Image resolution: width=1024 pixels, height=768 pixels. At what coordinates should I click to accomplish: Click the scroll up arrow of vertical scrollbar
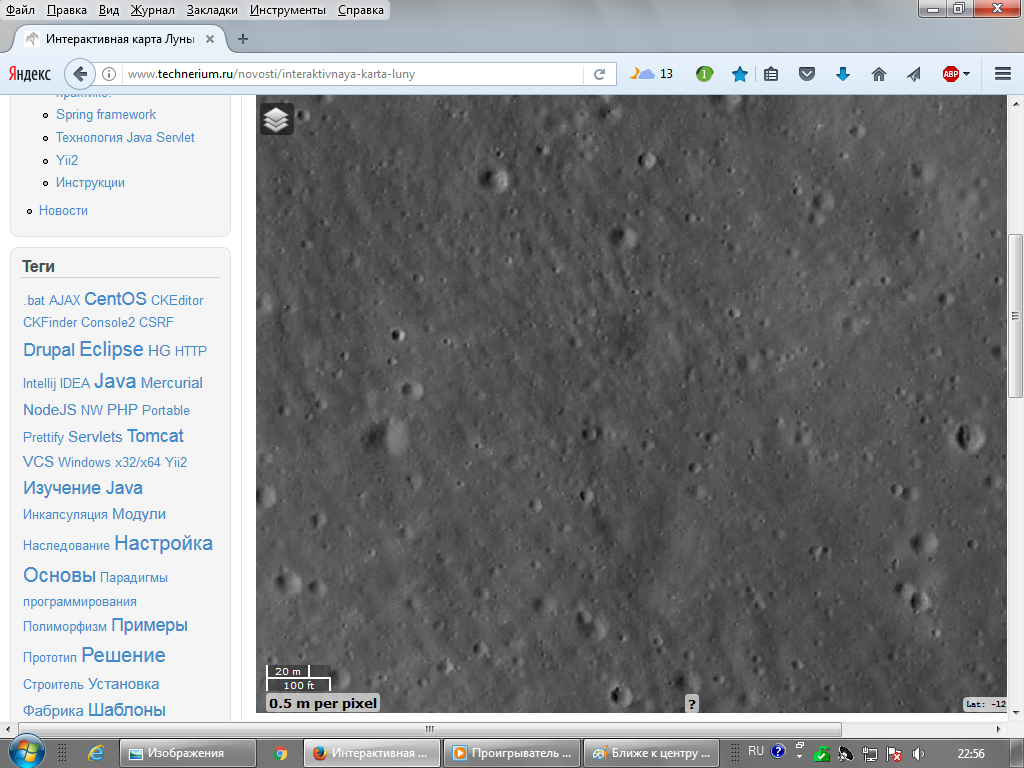point(1016,104)
